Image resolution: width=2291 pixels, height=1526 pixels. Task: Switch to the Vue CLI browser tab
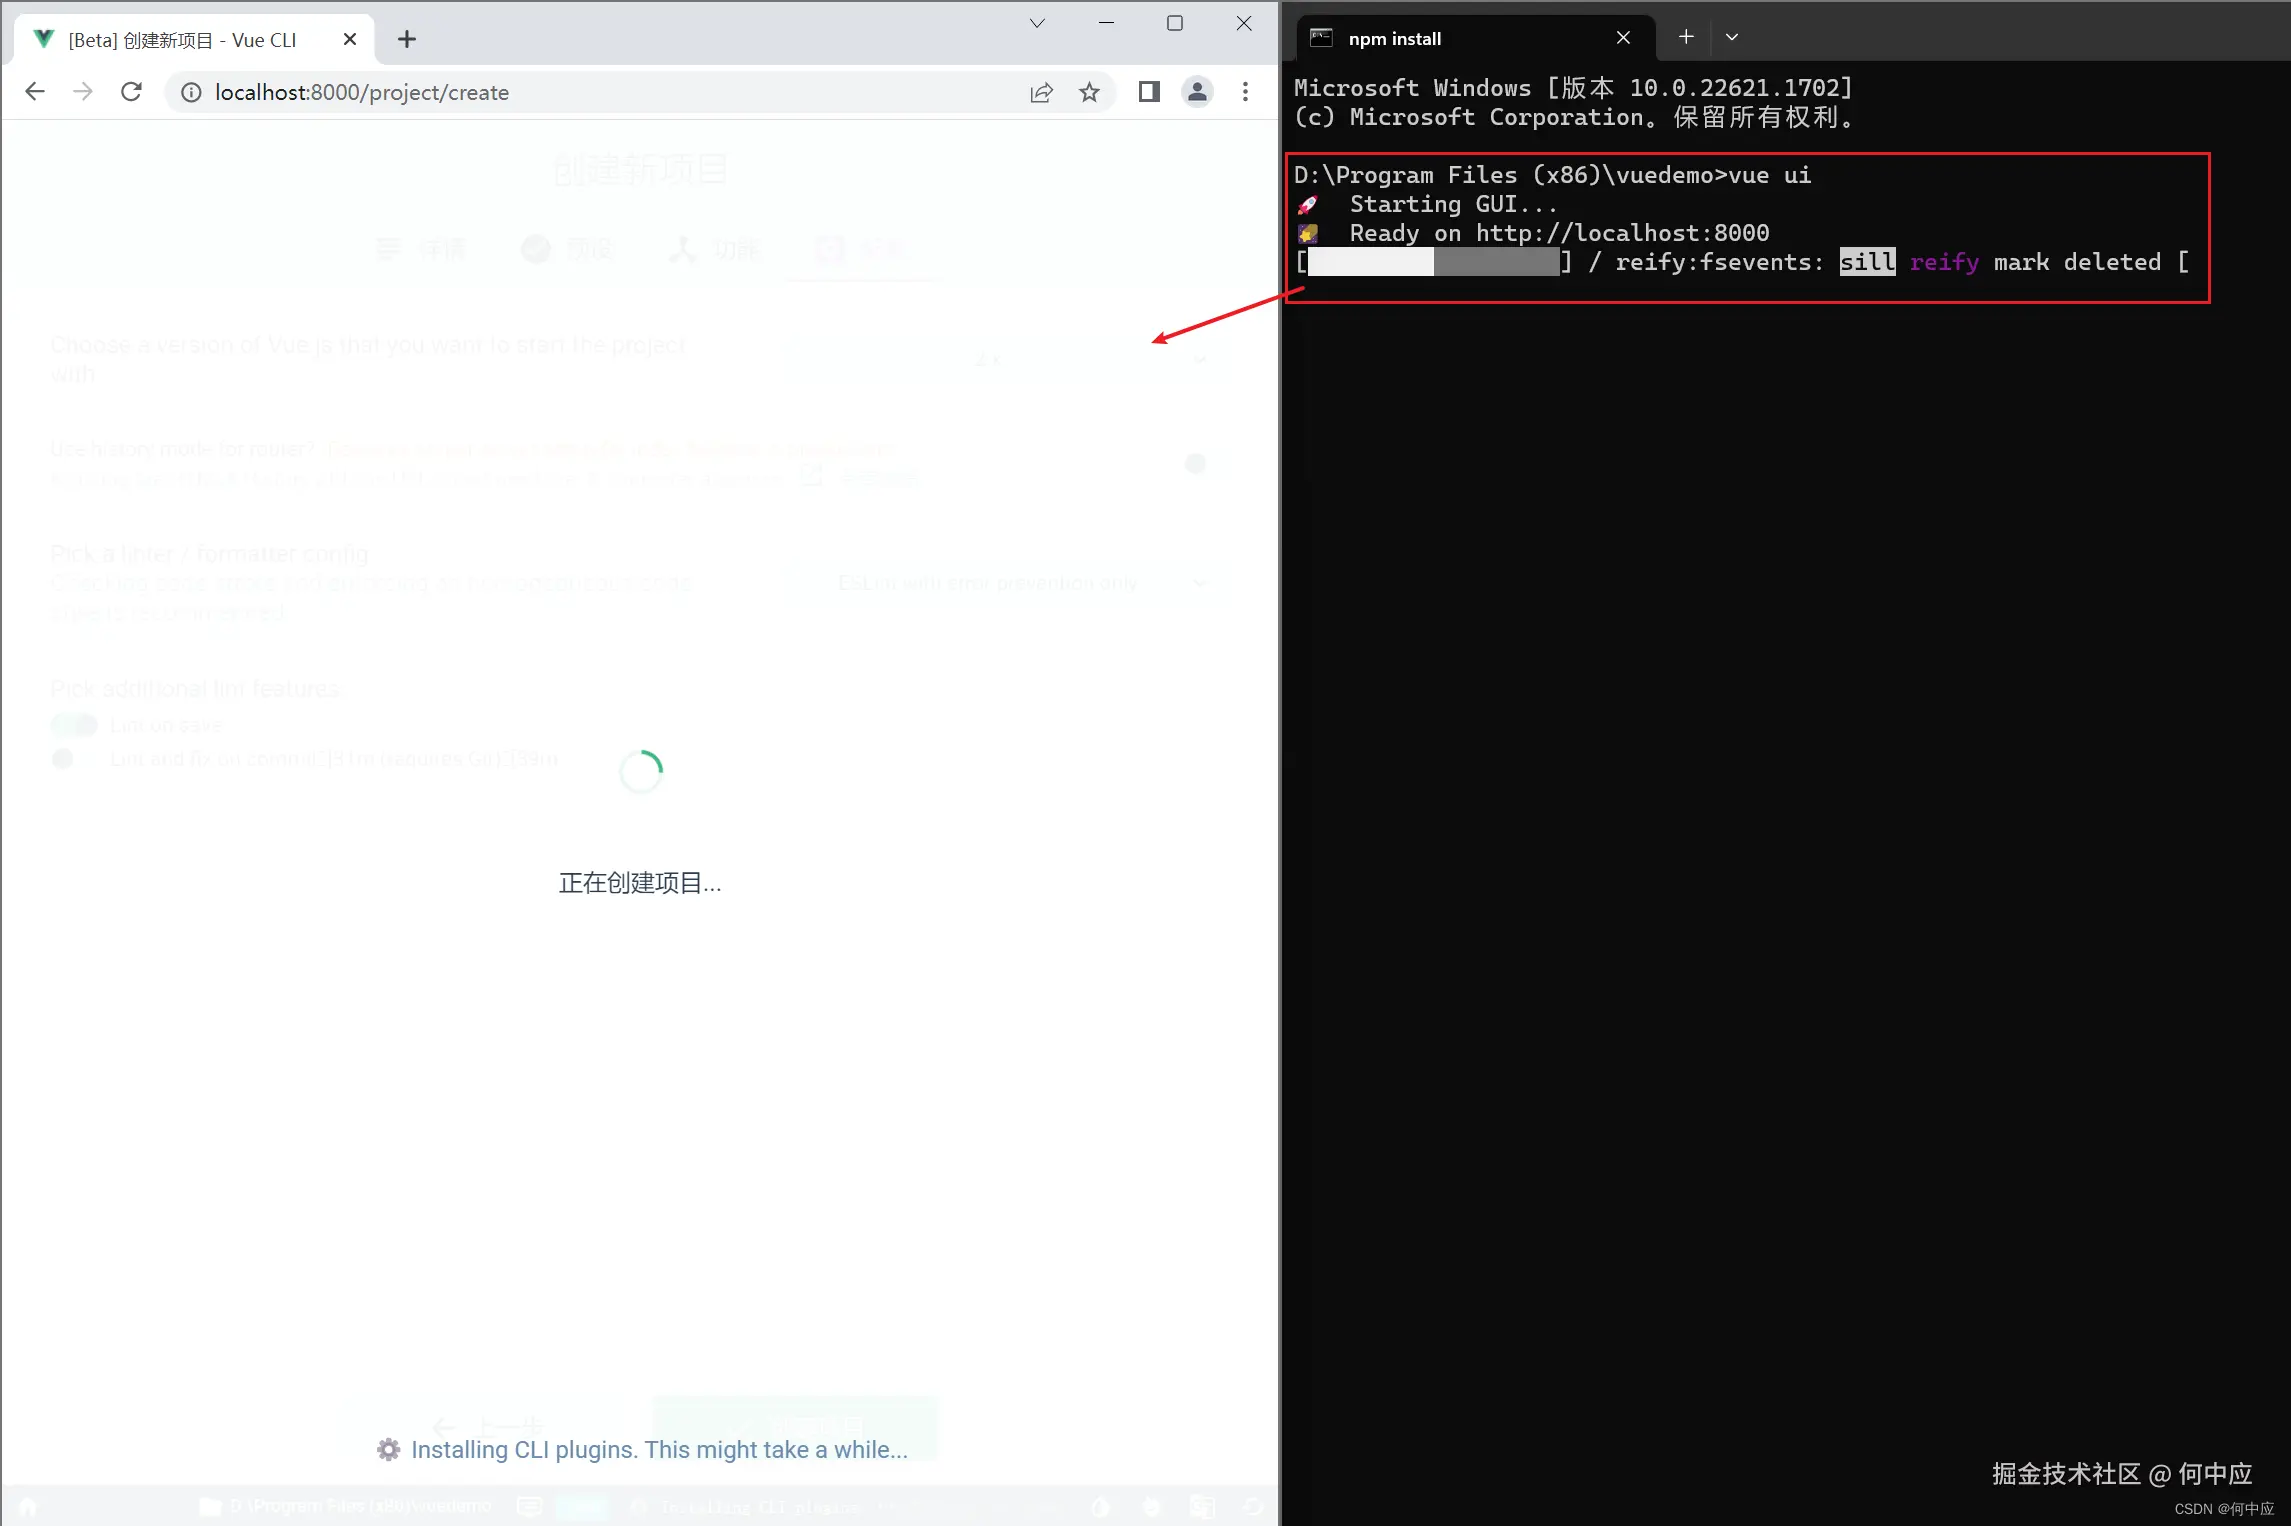(x=182, y=40)
